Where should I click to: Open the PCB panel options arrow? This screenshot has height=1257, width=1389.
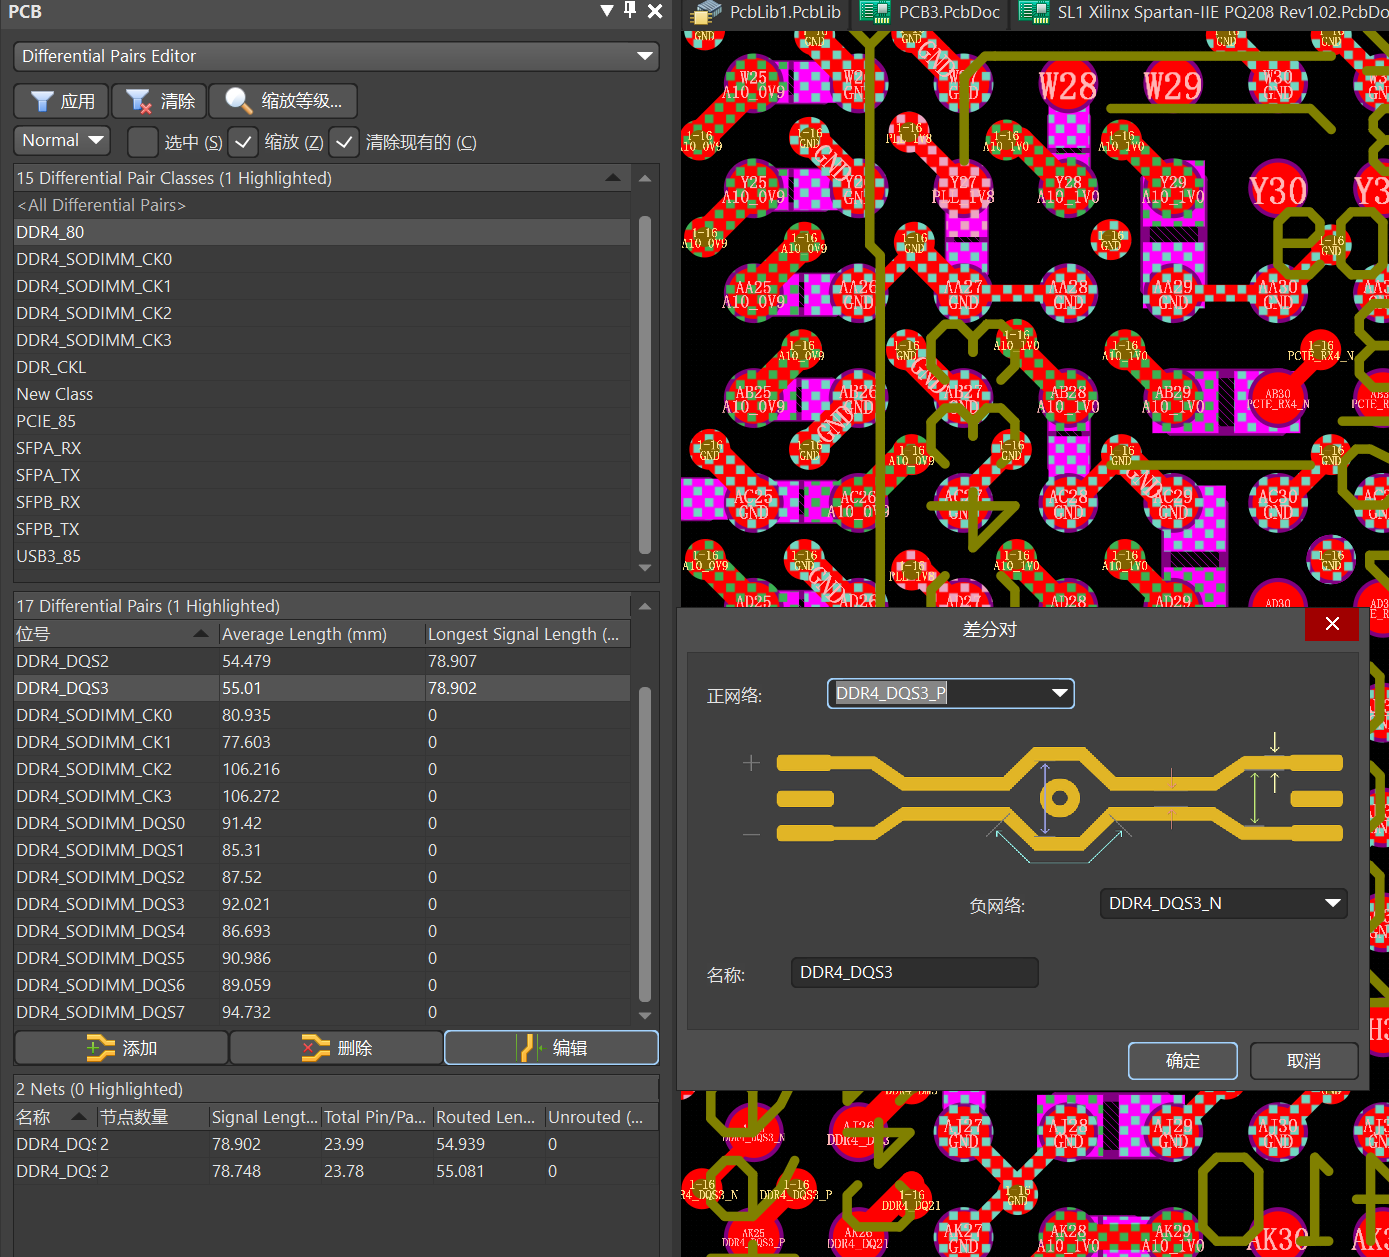click(607, 11)
